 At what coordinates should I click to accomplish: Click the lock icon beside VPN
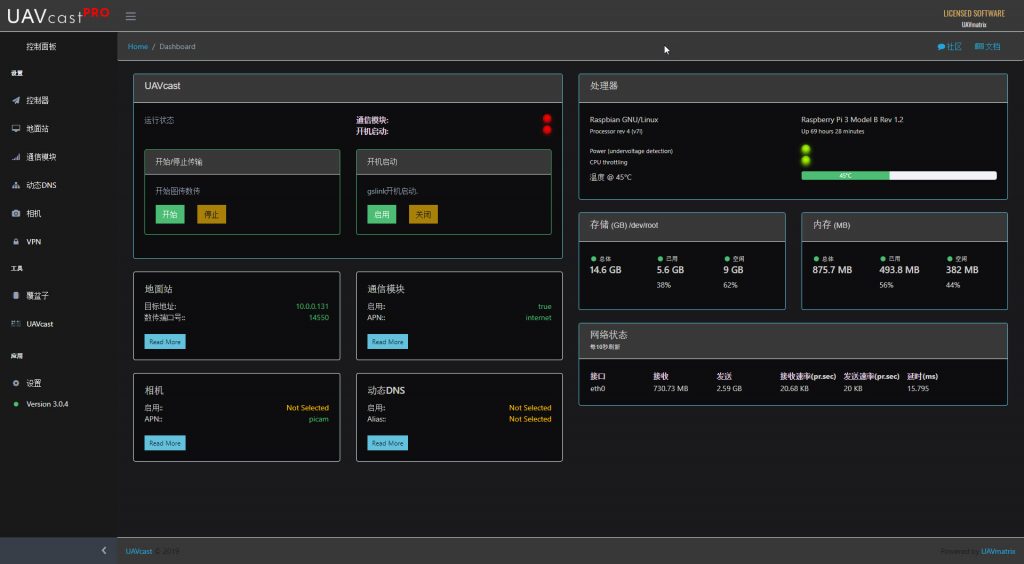(x=16, y=242)
